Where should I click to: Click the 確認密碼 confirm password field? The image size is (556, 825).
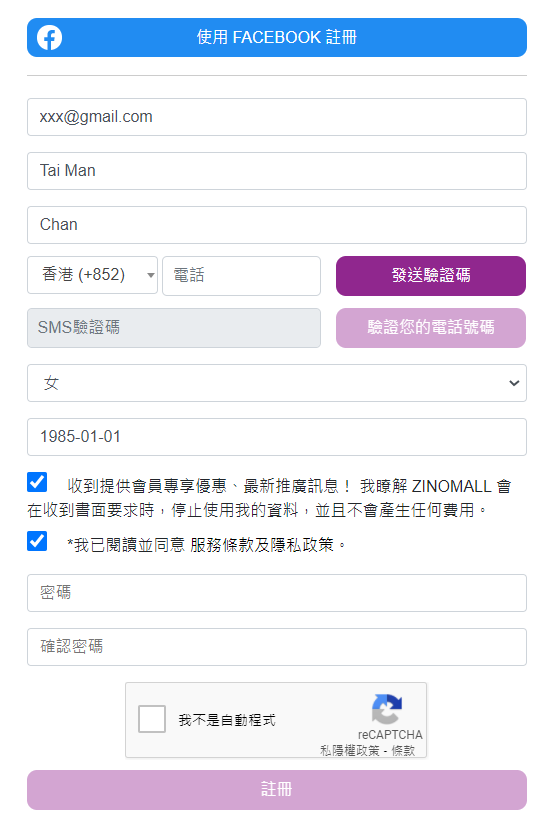(x=277, y=647)
